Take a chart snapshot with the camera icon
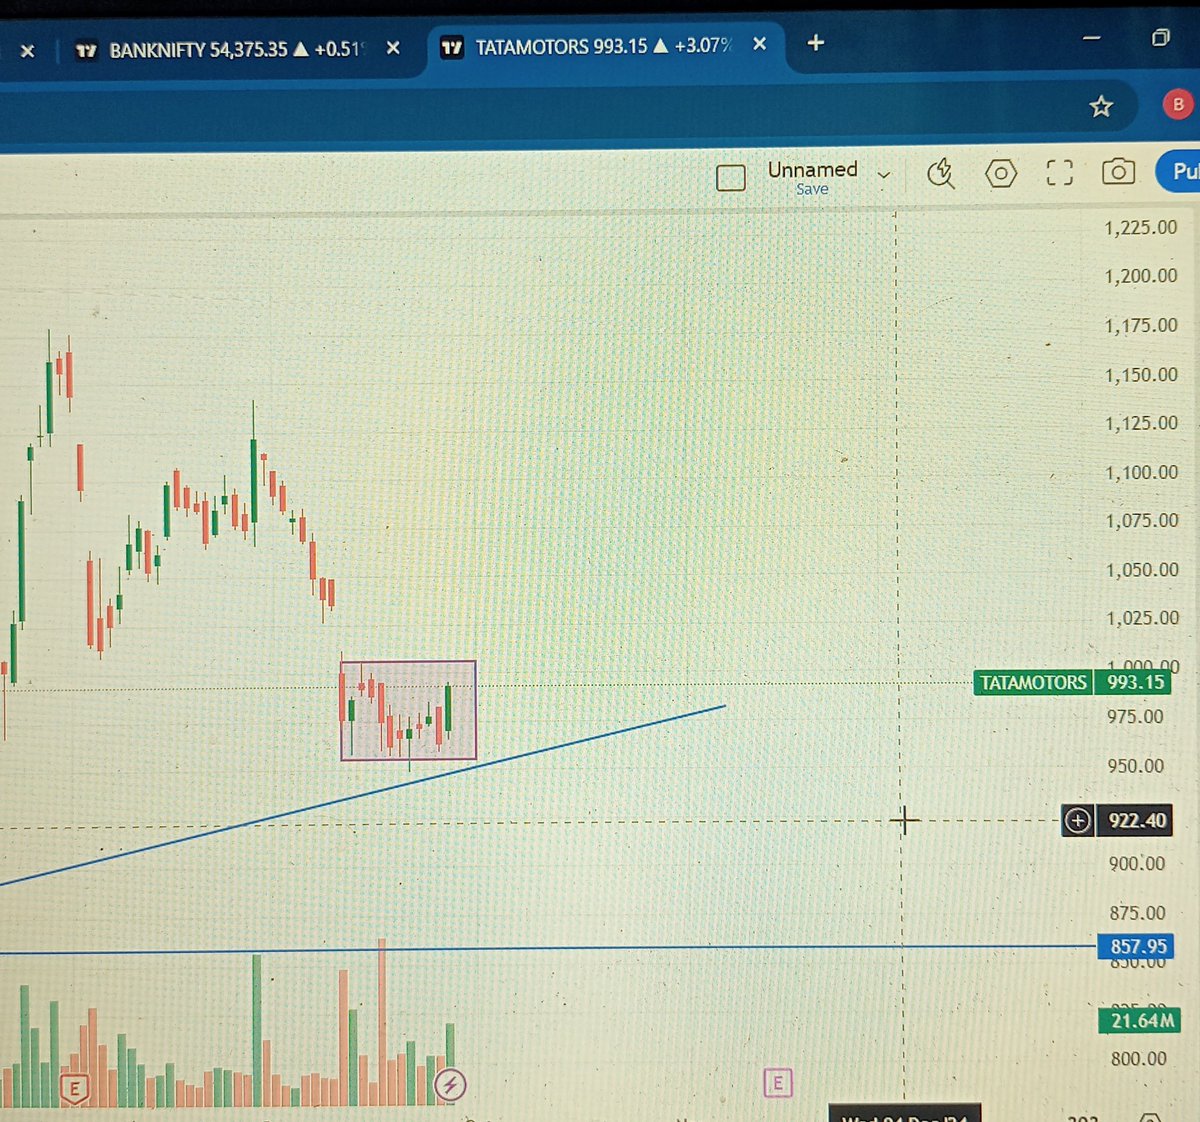 pos(1118,172)
